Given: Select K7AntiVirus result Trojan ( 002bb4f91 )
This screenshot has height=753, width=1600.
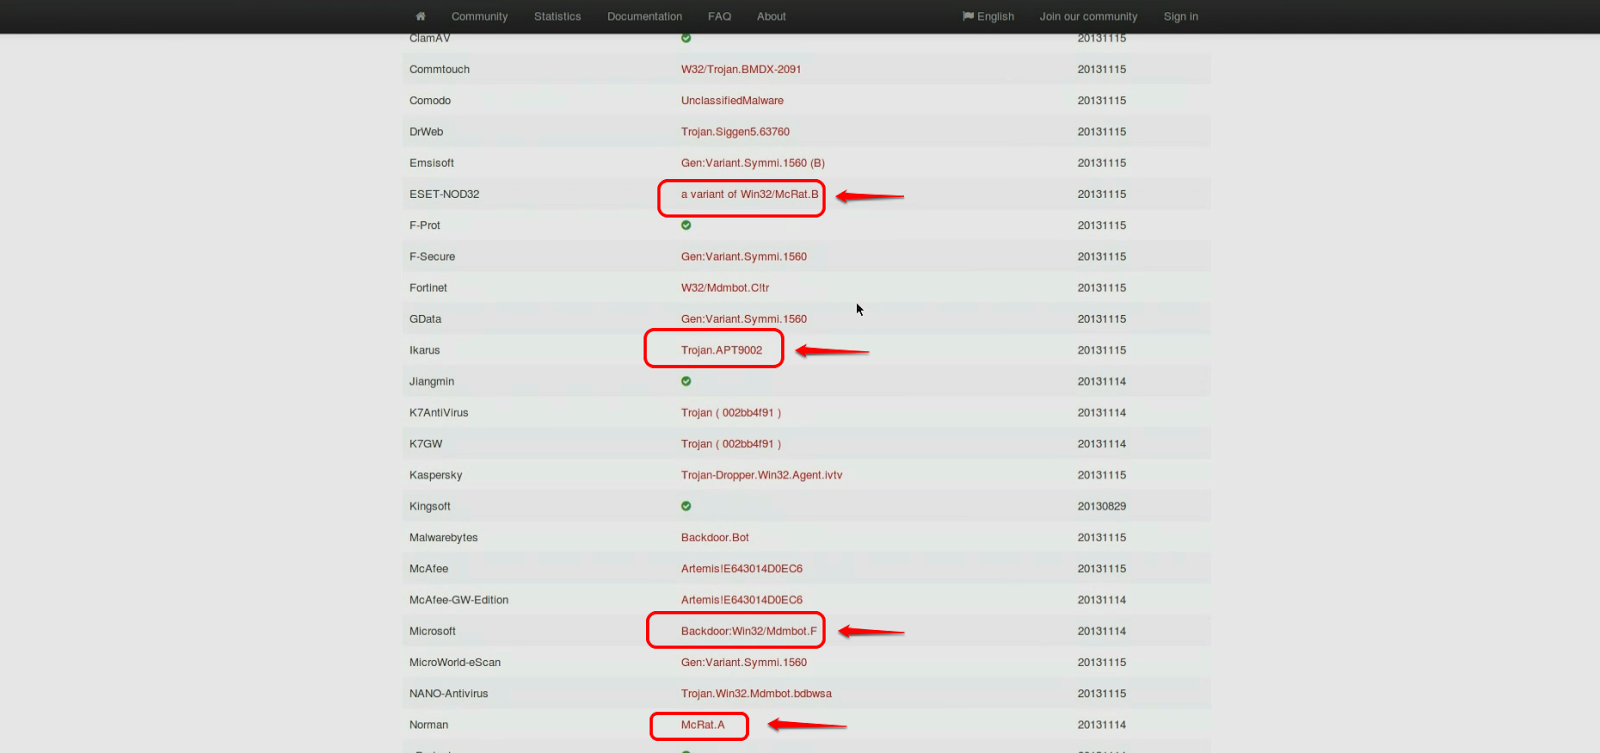Looking at the screenshot, I should [x=731, y=412].
